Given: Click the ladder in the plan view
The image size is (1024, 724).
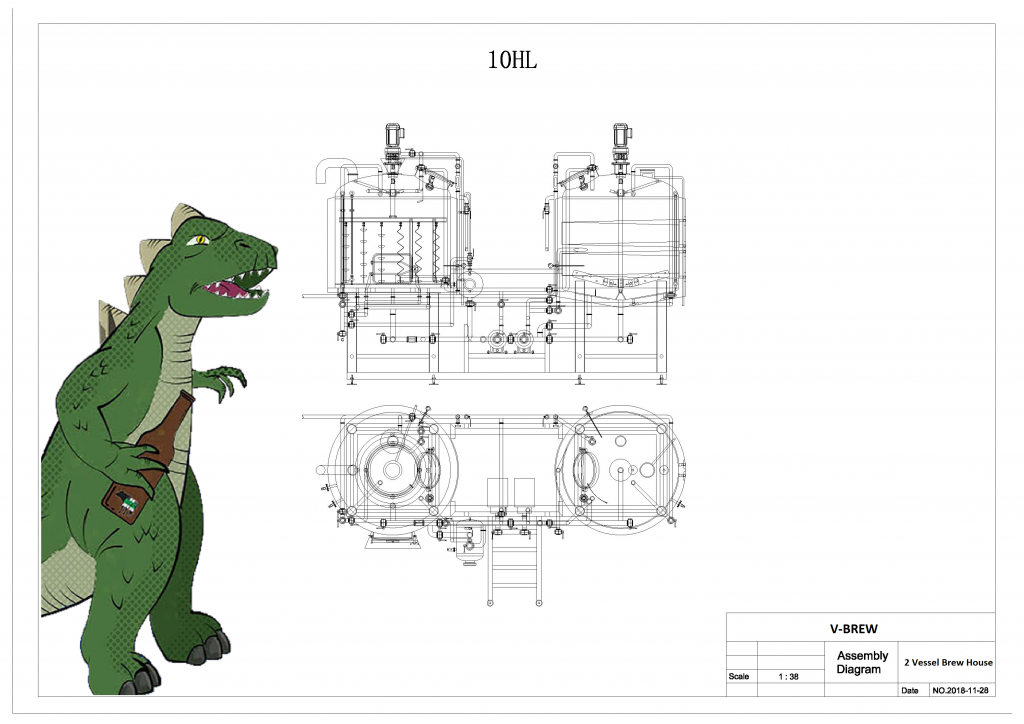Looking at the screenshot, I should pyautogui.click(x=515, y=566).
